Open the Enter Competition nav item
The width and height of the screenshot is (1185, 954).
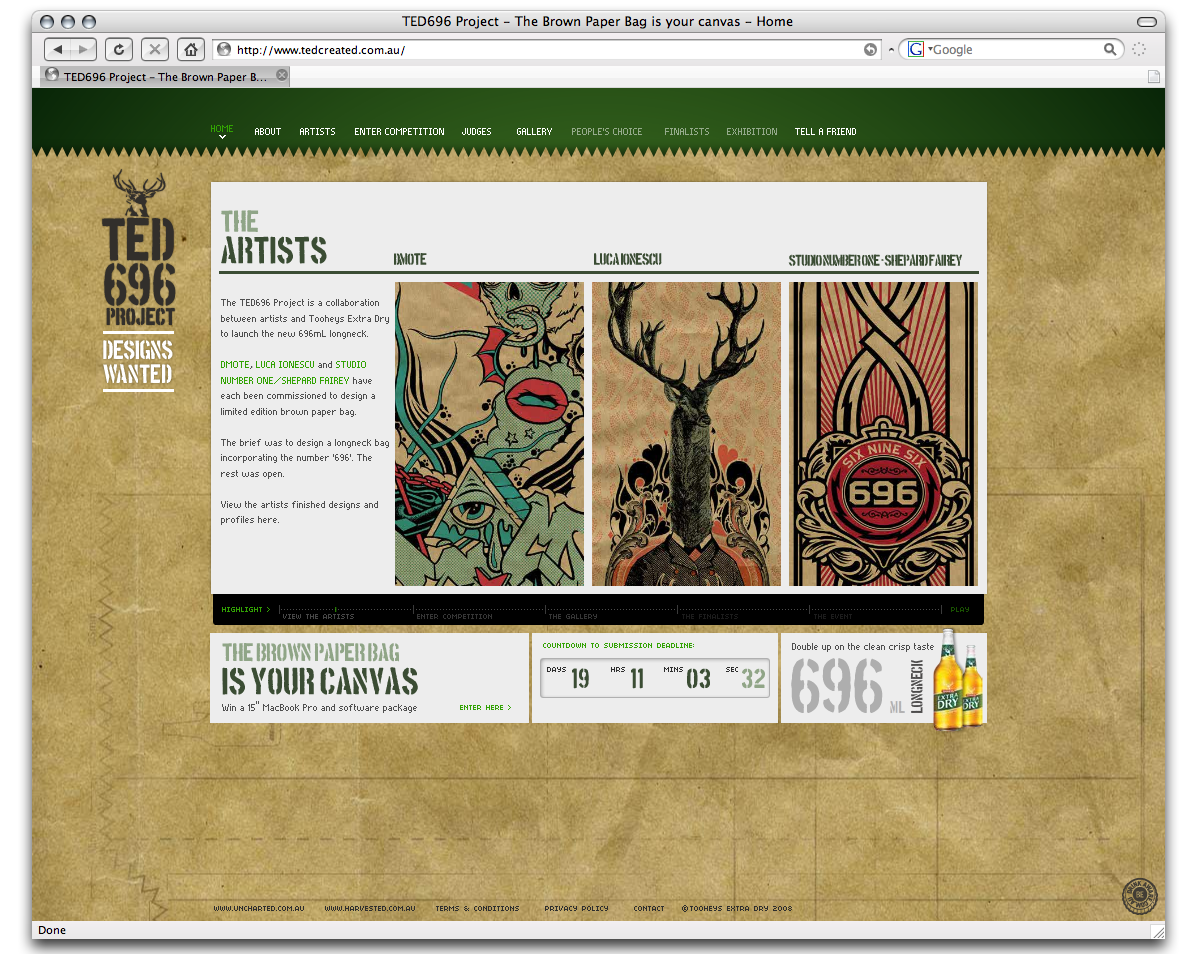click(x=399, y=132)
